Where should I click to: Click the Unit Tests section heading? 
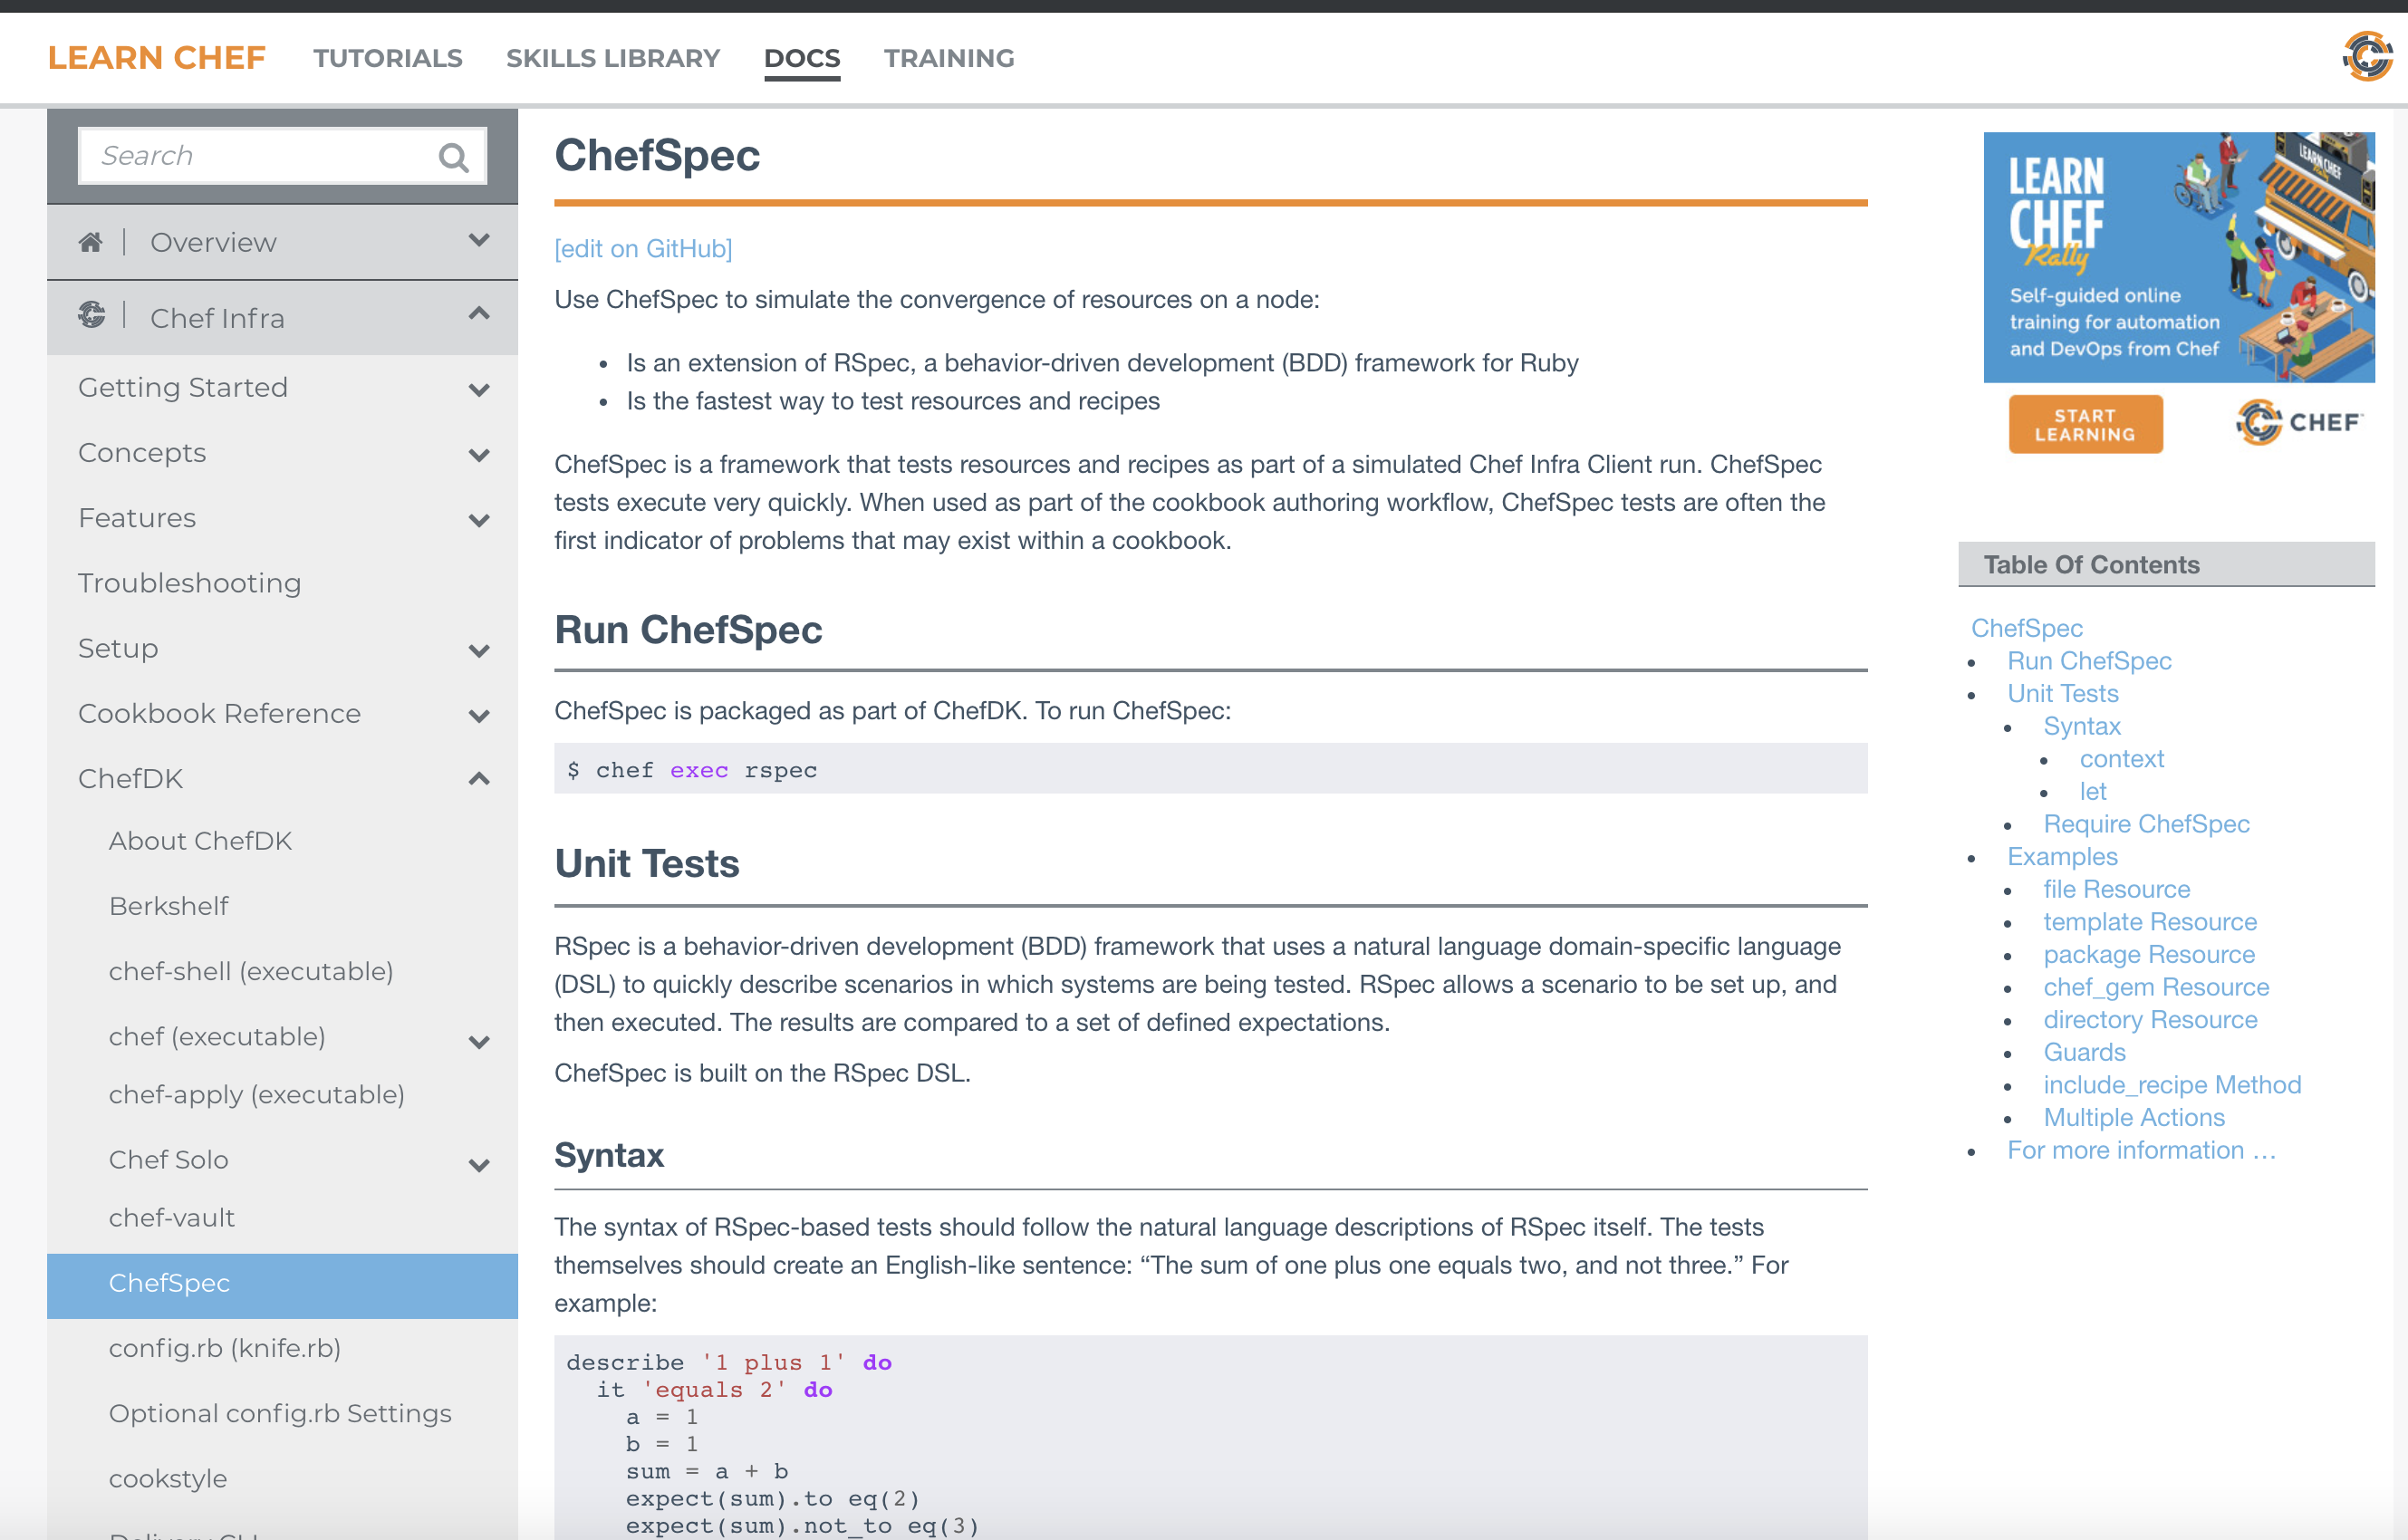(x=647, y=865)
